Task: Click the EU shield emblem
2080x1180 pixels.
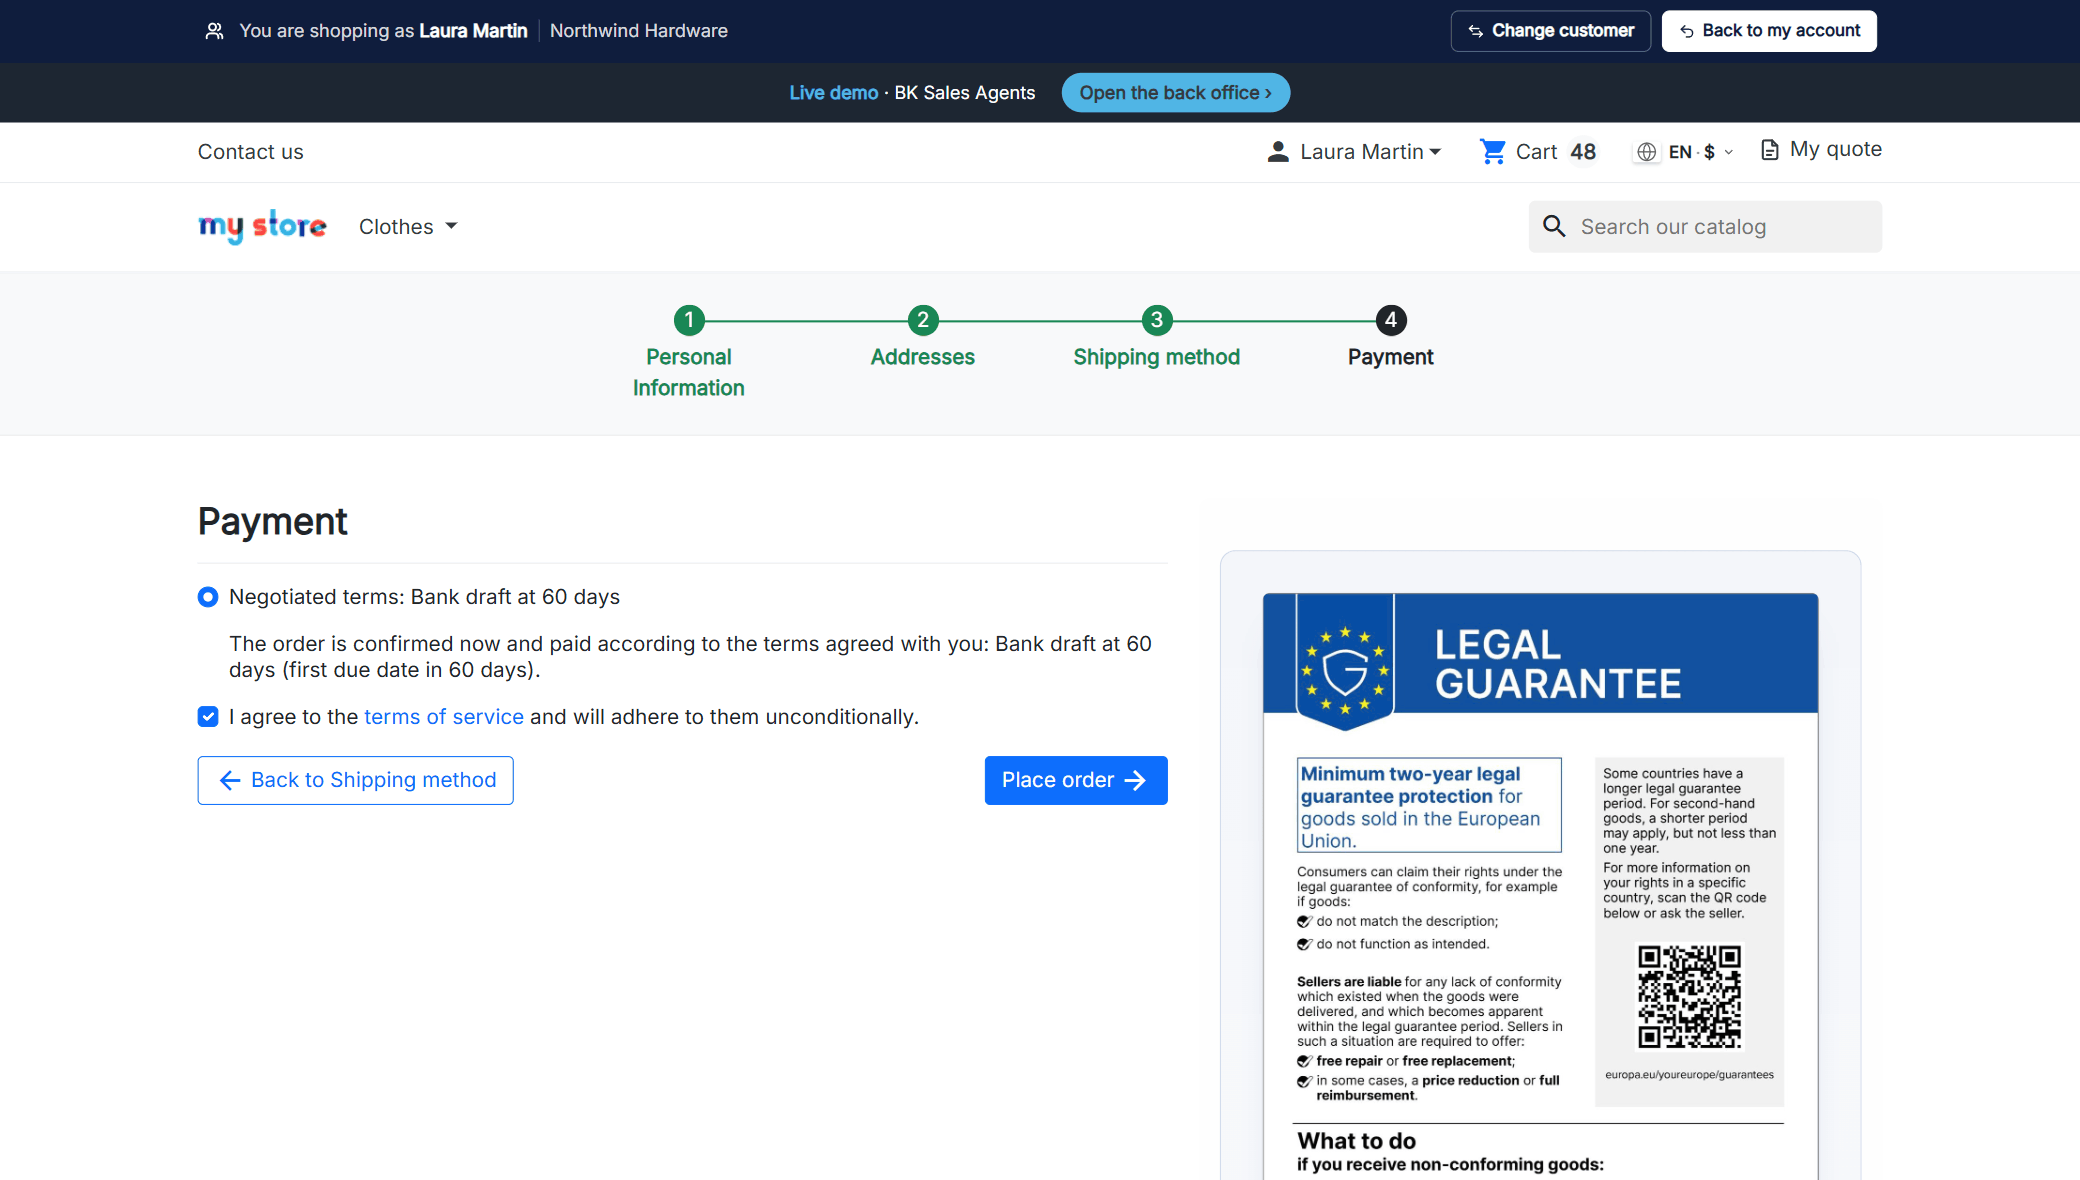Action: pos(1345,663)
